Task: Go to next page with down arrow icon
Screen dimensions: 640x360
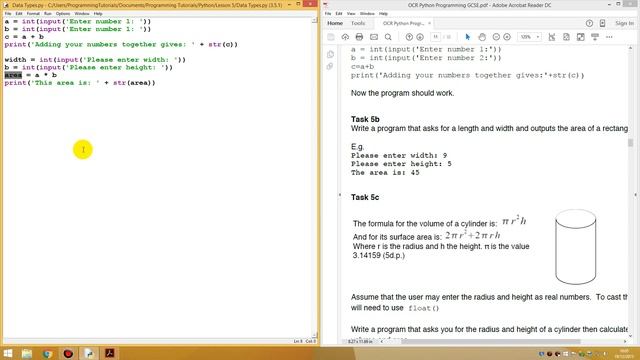Action: 420,37
